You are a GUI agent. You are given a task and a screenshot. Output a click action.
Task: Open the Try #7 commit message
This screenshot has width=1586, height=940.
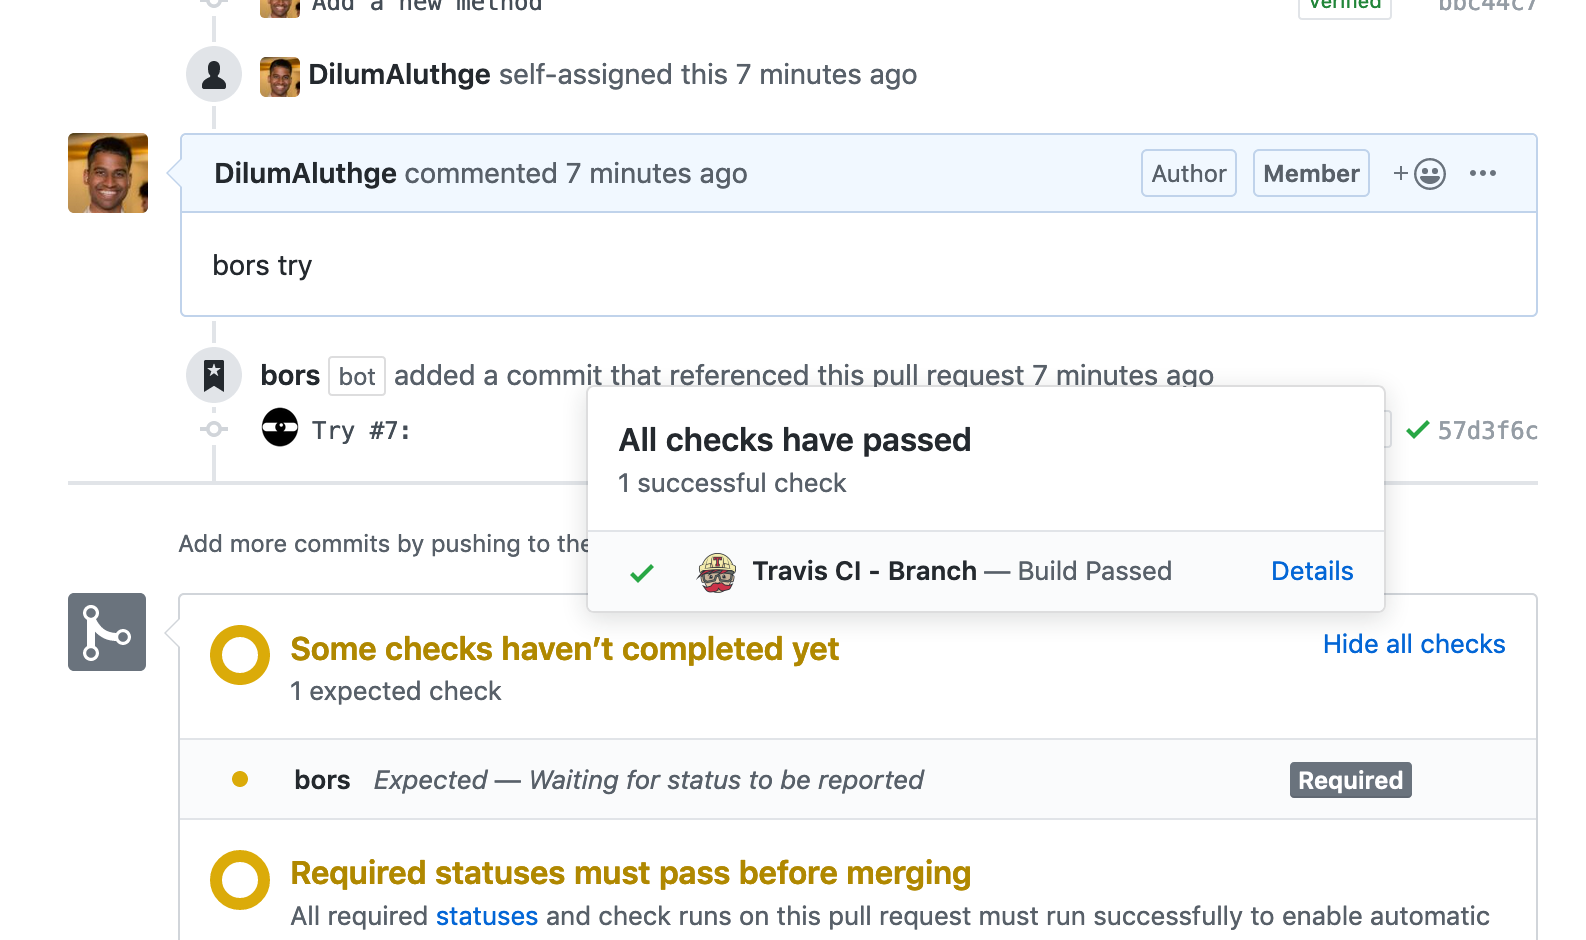pyautogui.click(x=361, y=431)
